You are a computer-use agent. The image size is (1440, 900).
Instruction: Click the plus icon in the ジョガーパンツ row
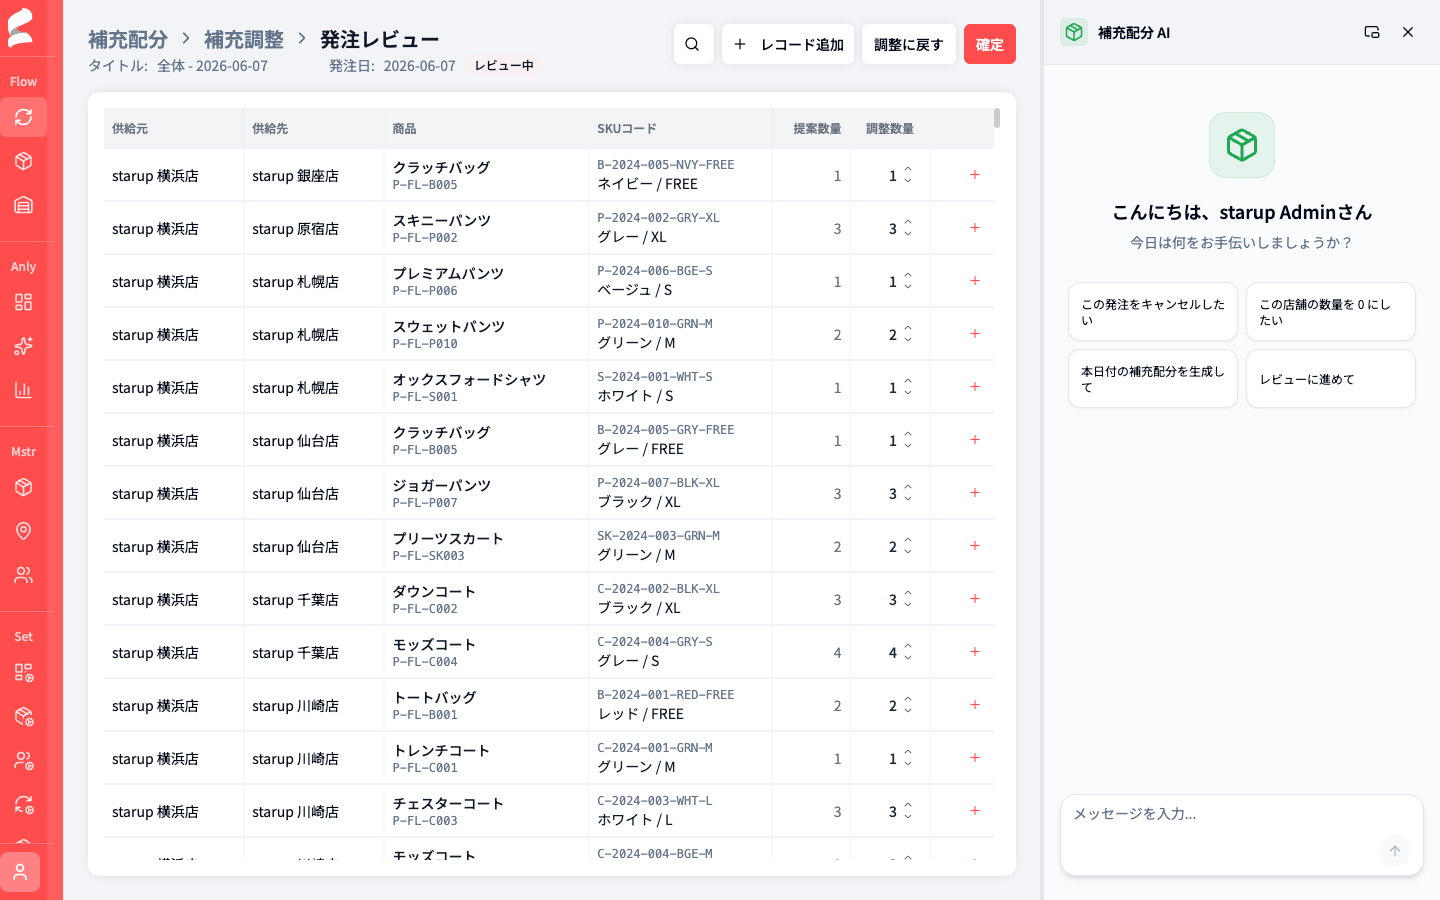point(975,493)
